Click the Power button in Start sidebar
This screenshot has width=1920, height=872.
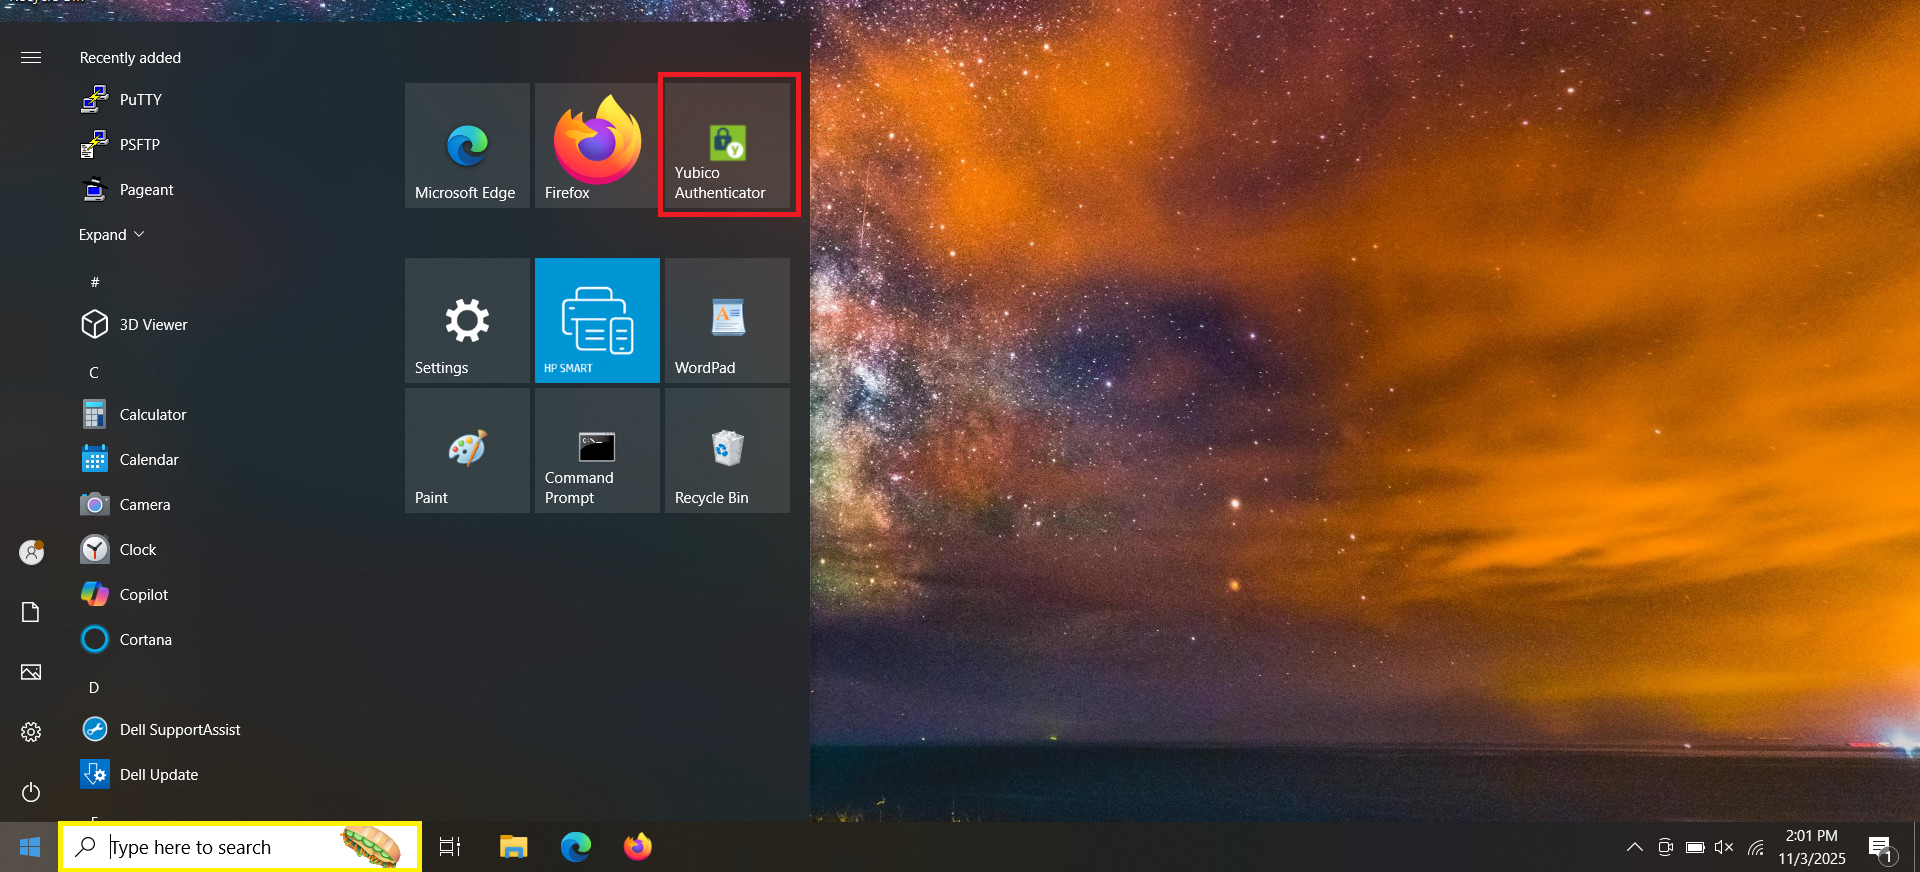pyautogui.click(x=31, y=792)
